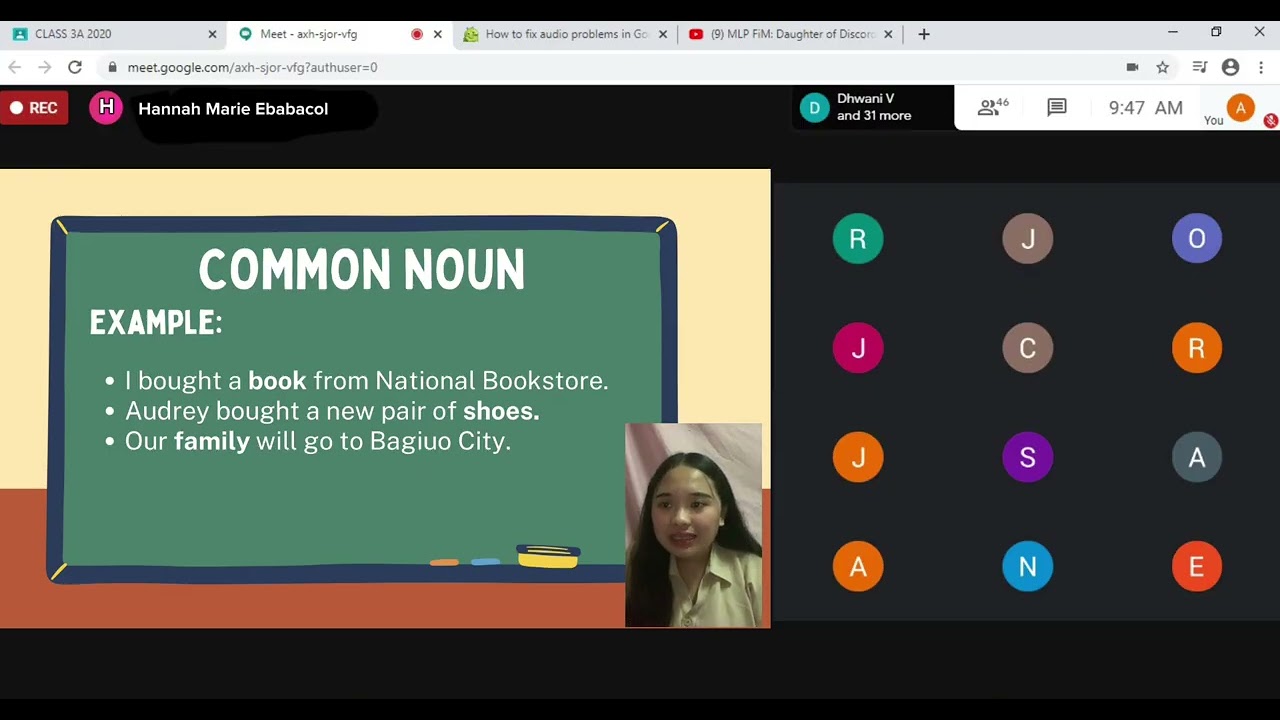Click the green D avatar beside Dhwani V

point(814,107)
